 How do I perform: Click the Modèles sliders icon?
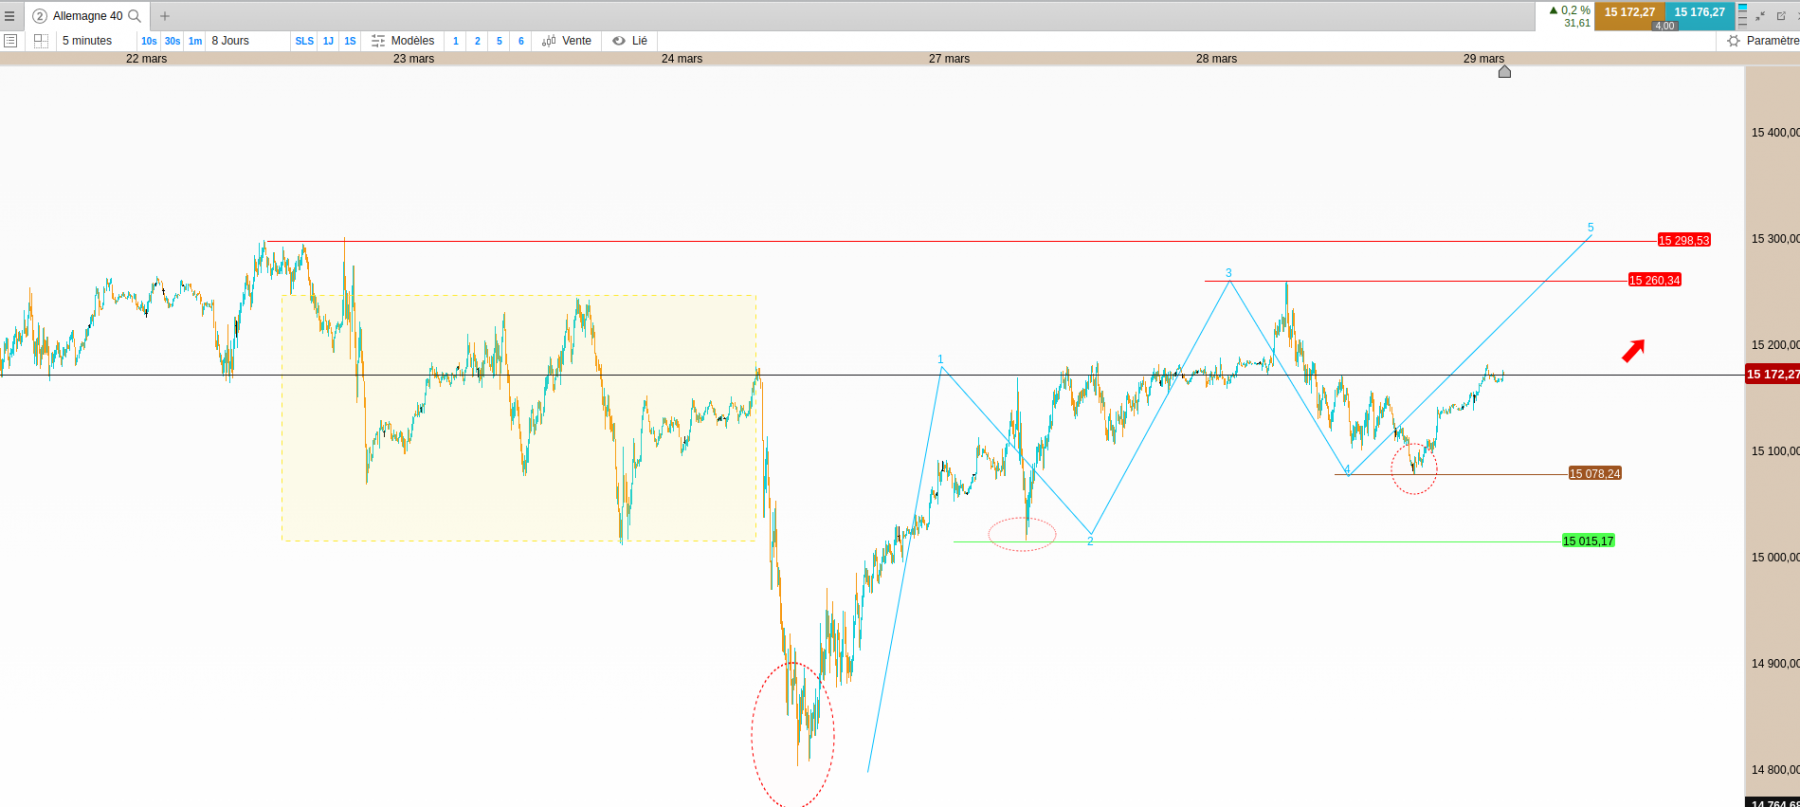pos(378,41)
